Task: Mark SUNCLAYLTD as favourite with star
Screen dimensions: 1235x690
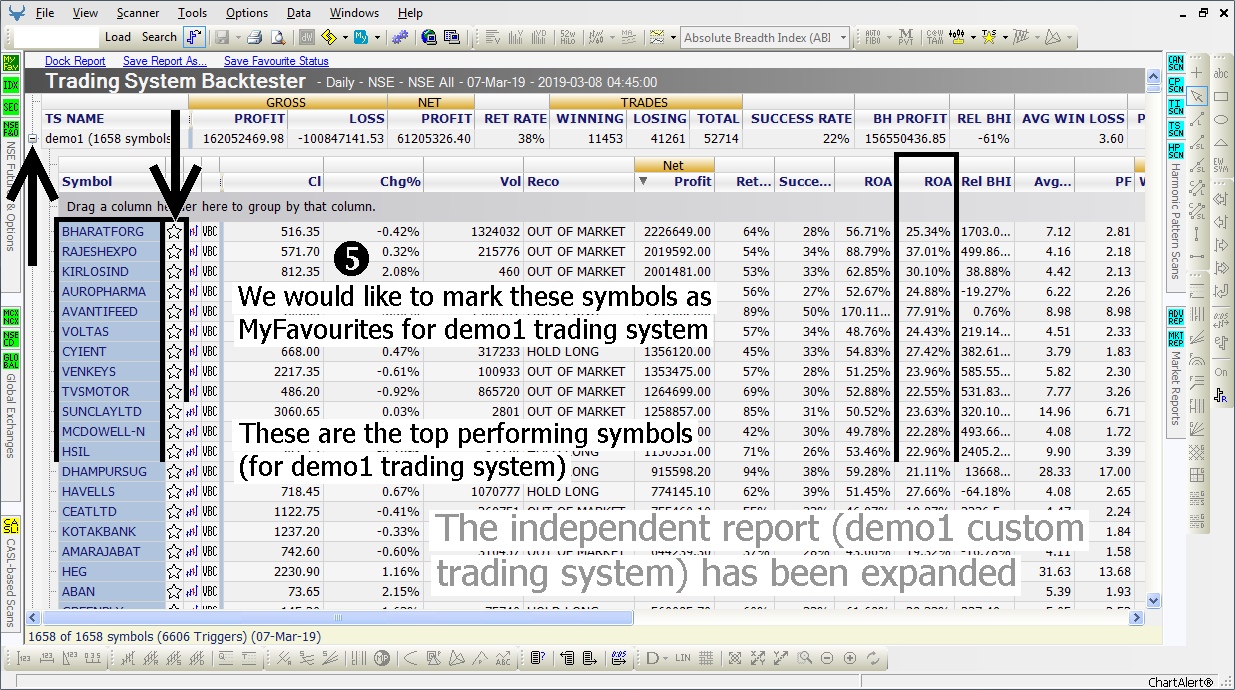Action: pos(174,411)
